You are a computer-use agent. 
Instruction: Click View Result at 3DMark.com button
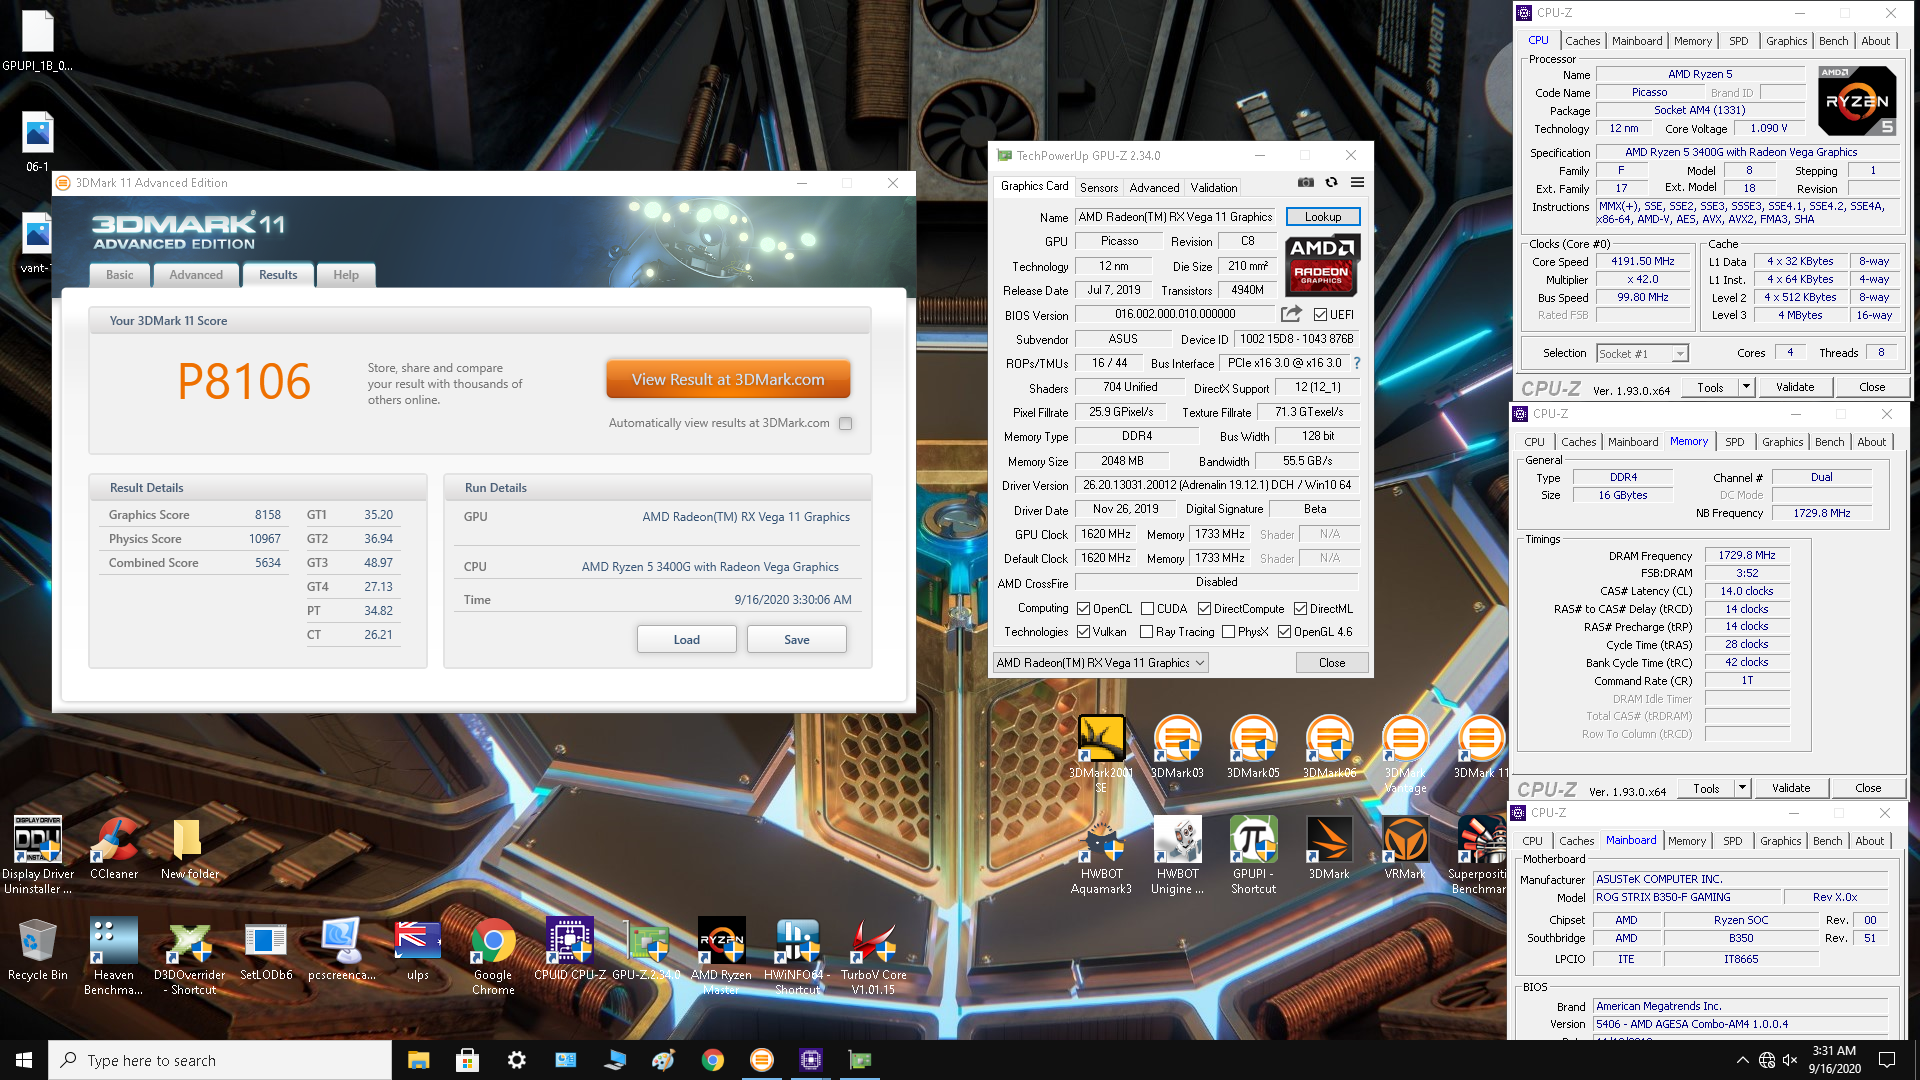tap(728, 379)
